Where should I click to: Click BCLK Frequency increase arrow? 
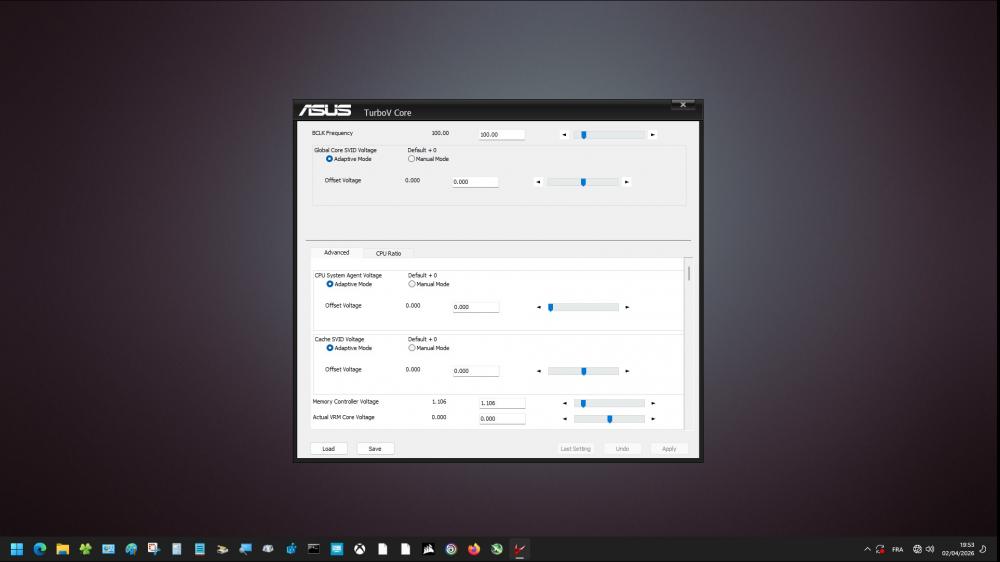pyautogui.click(x=653, y=134)
